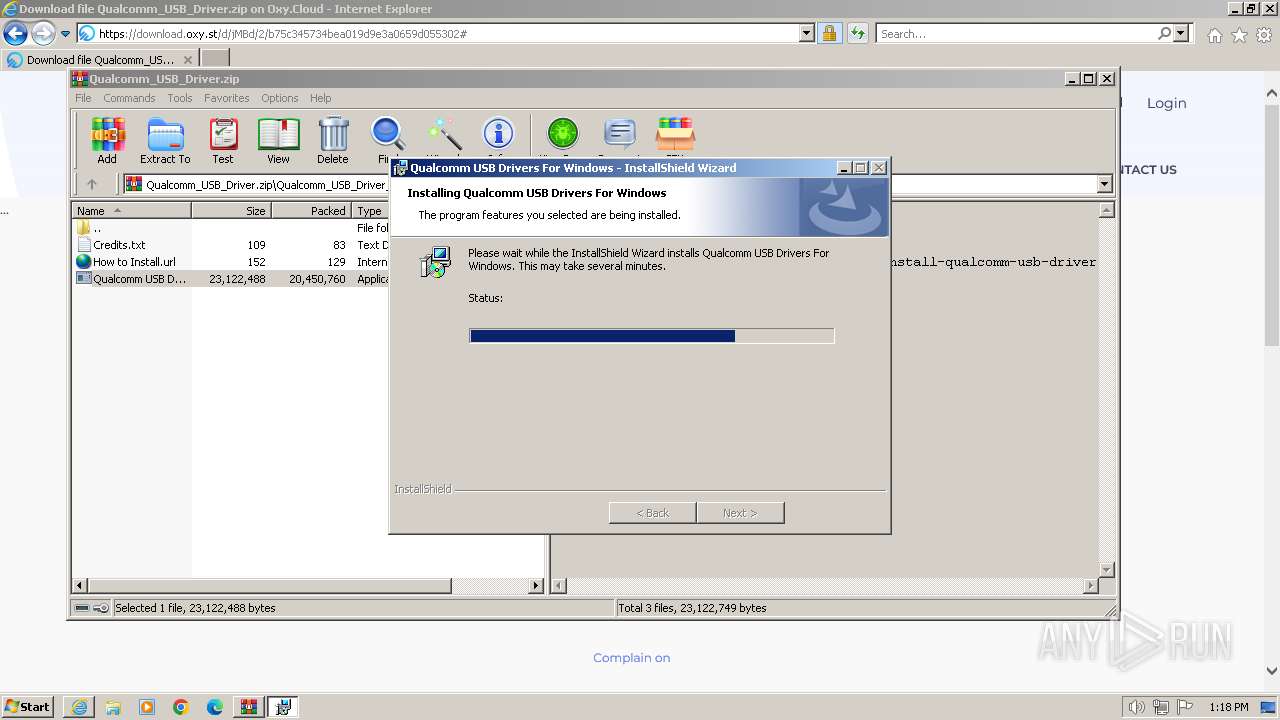
Task: Select Credits.txt in file list
Action: click(x=119, y=245)
